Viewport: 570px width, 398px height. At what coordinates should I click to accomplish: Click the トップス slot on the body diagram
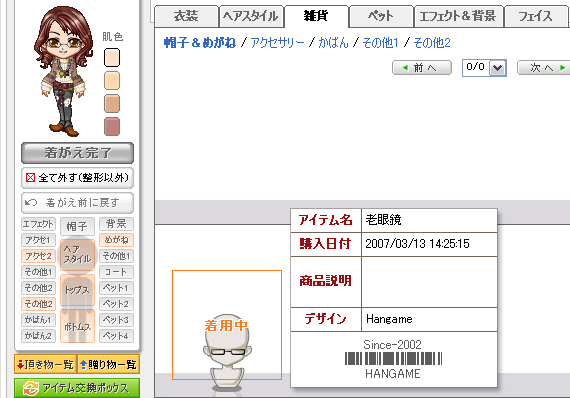[77, 290]
